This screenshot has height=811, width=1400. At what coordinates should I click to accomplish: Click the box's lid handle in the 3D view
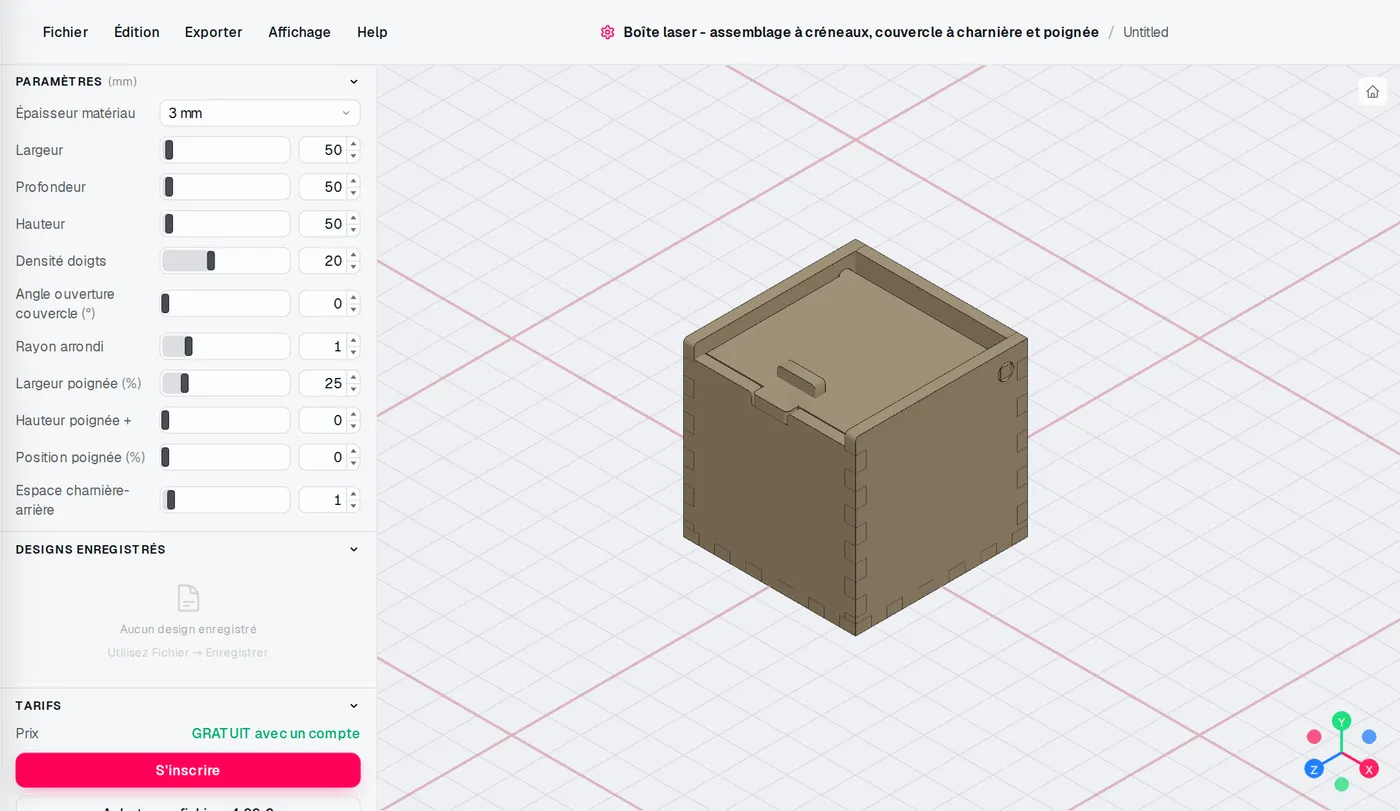click(x=800, y=379)
